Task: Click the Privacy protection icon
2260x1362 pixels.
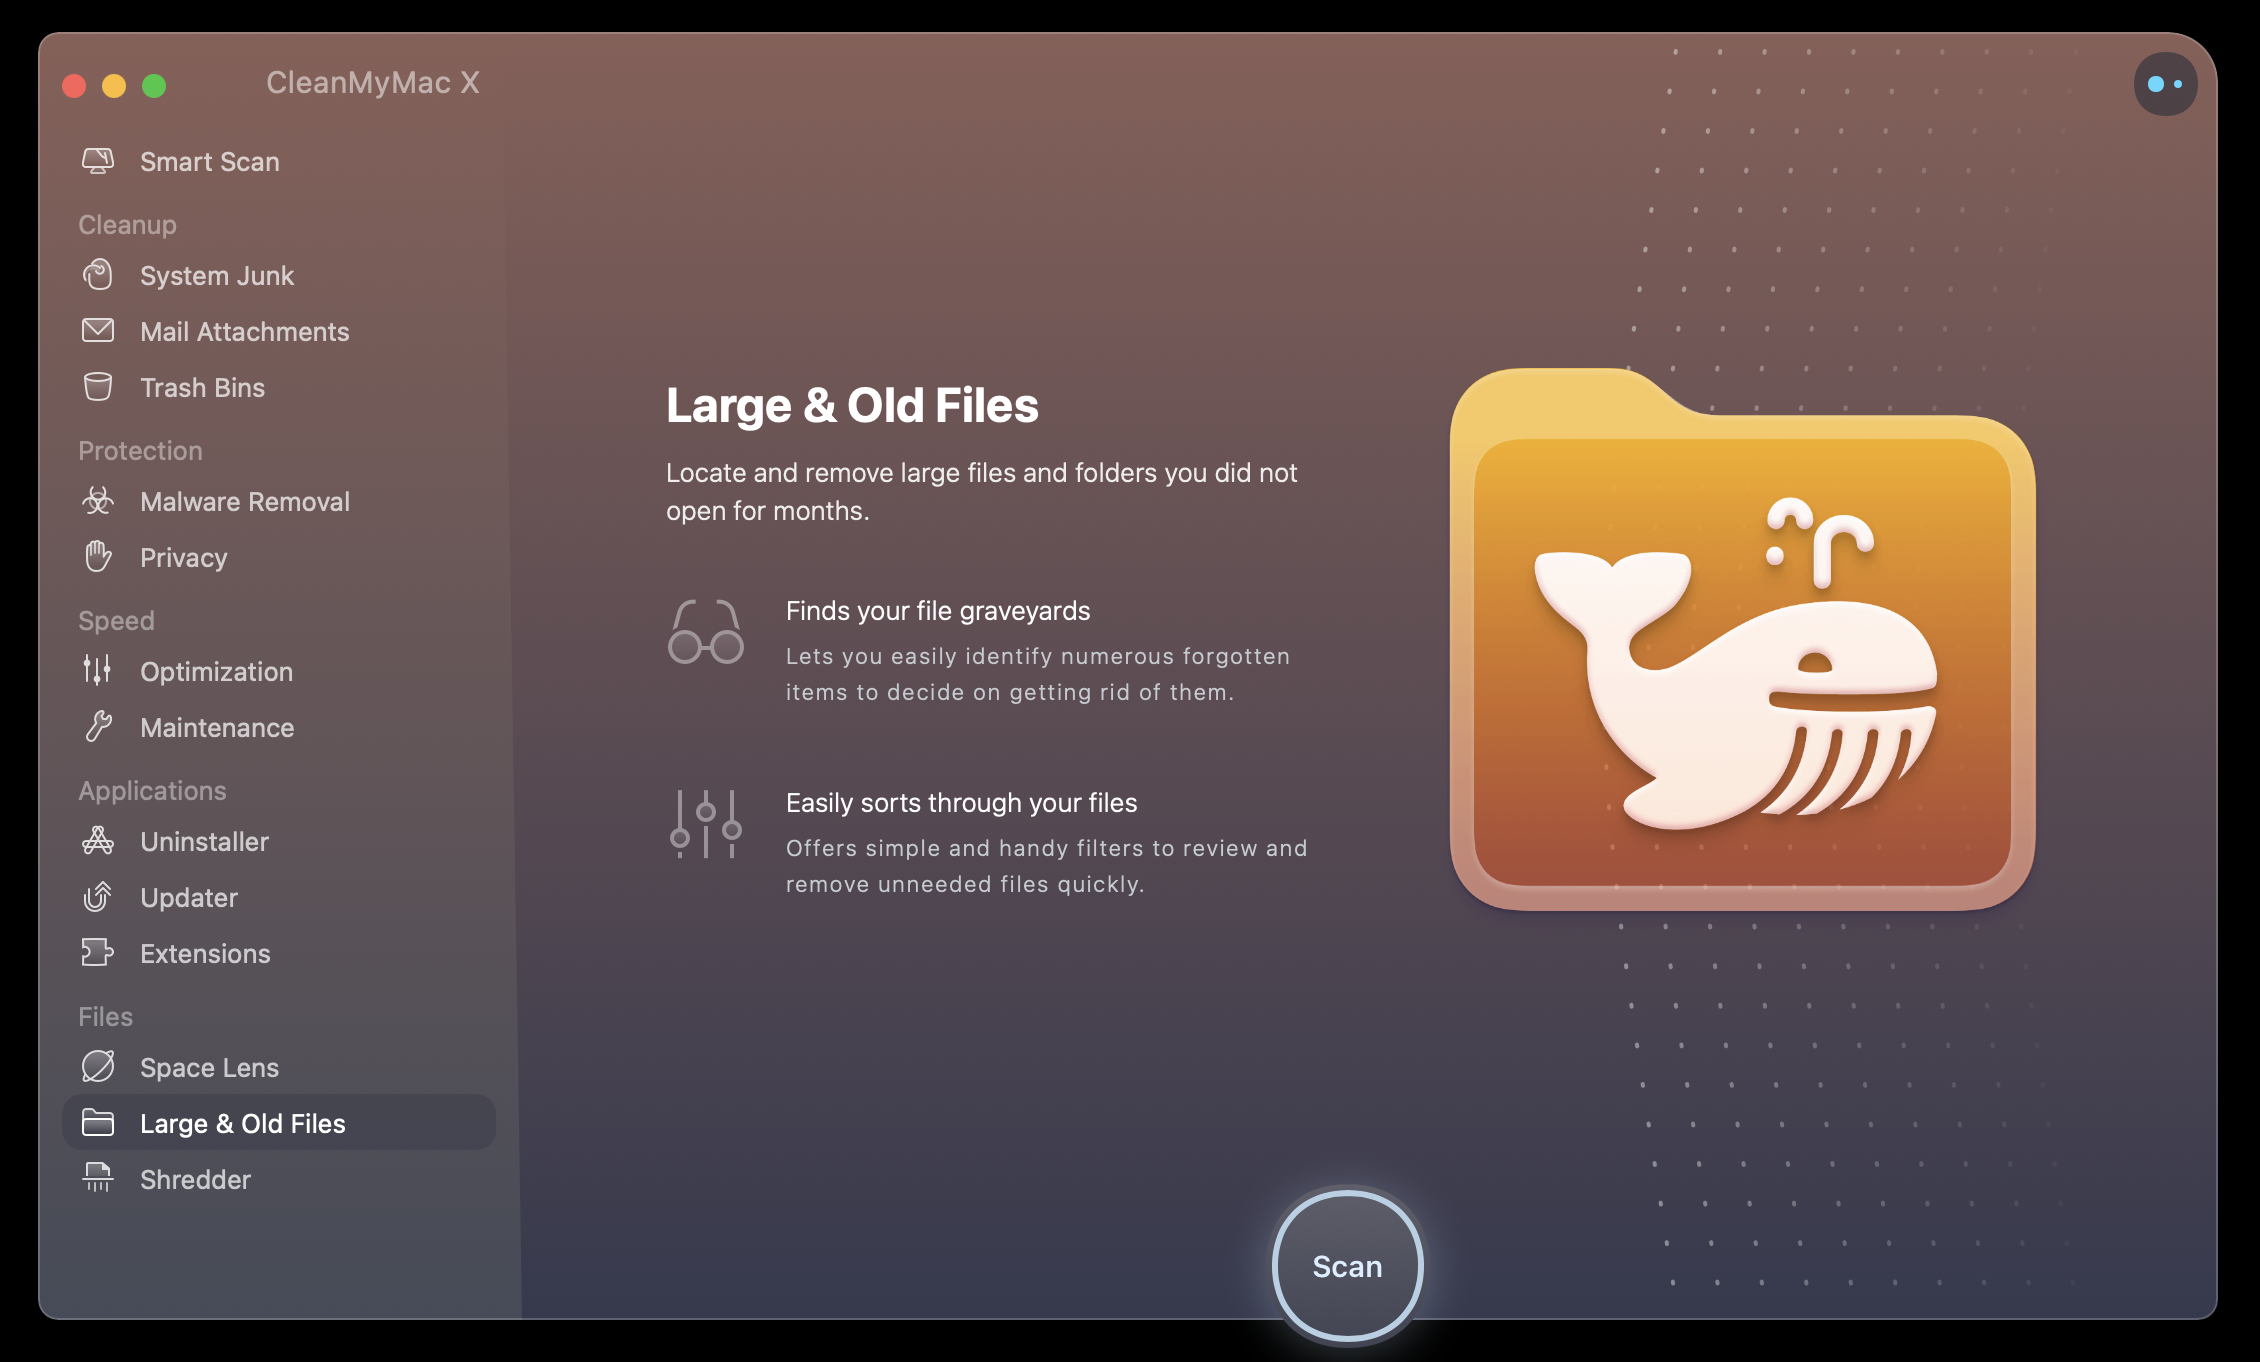Action: [x=98, y=555]
